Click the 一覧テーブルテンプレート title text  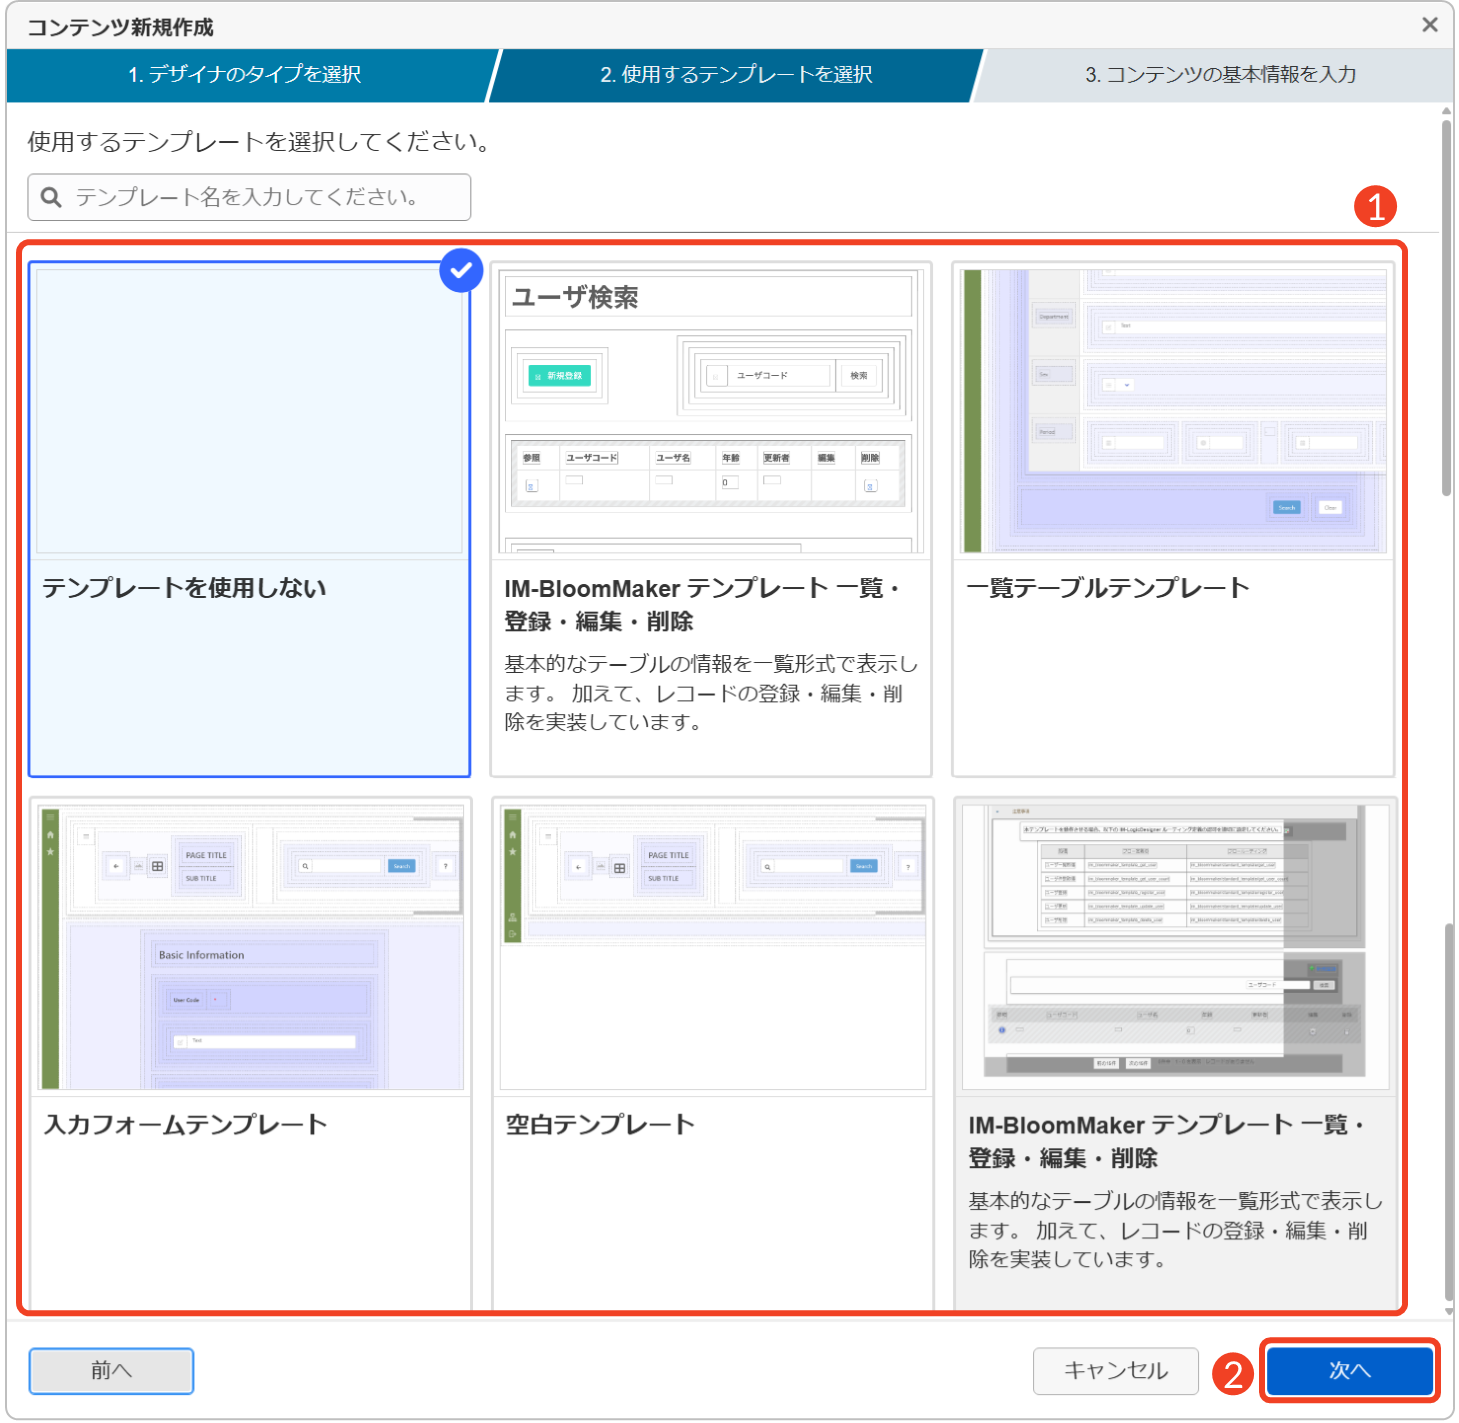pos(1107,588)
